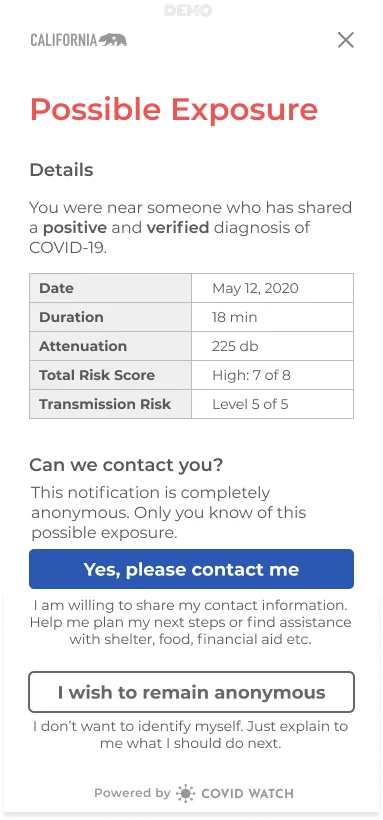
Task: Click the California bear logo
Action: click(113, 40)
